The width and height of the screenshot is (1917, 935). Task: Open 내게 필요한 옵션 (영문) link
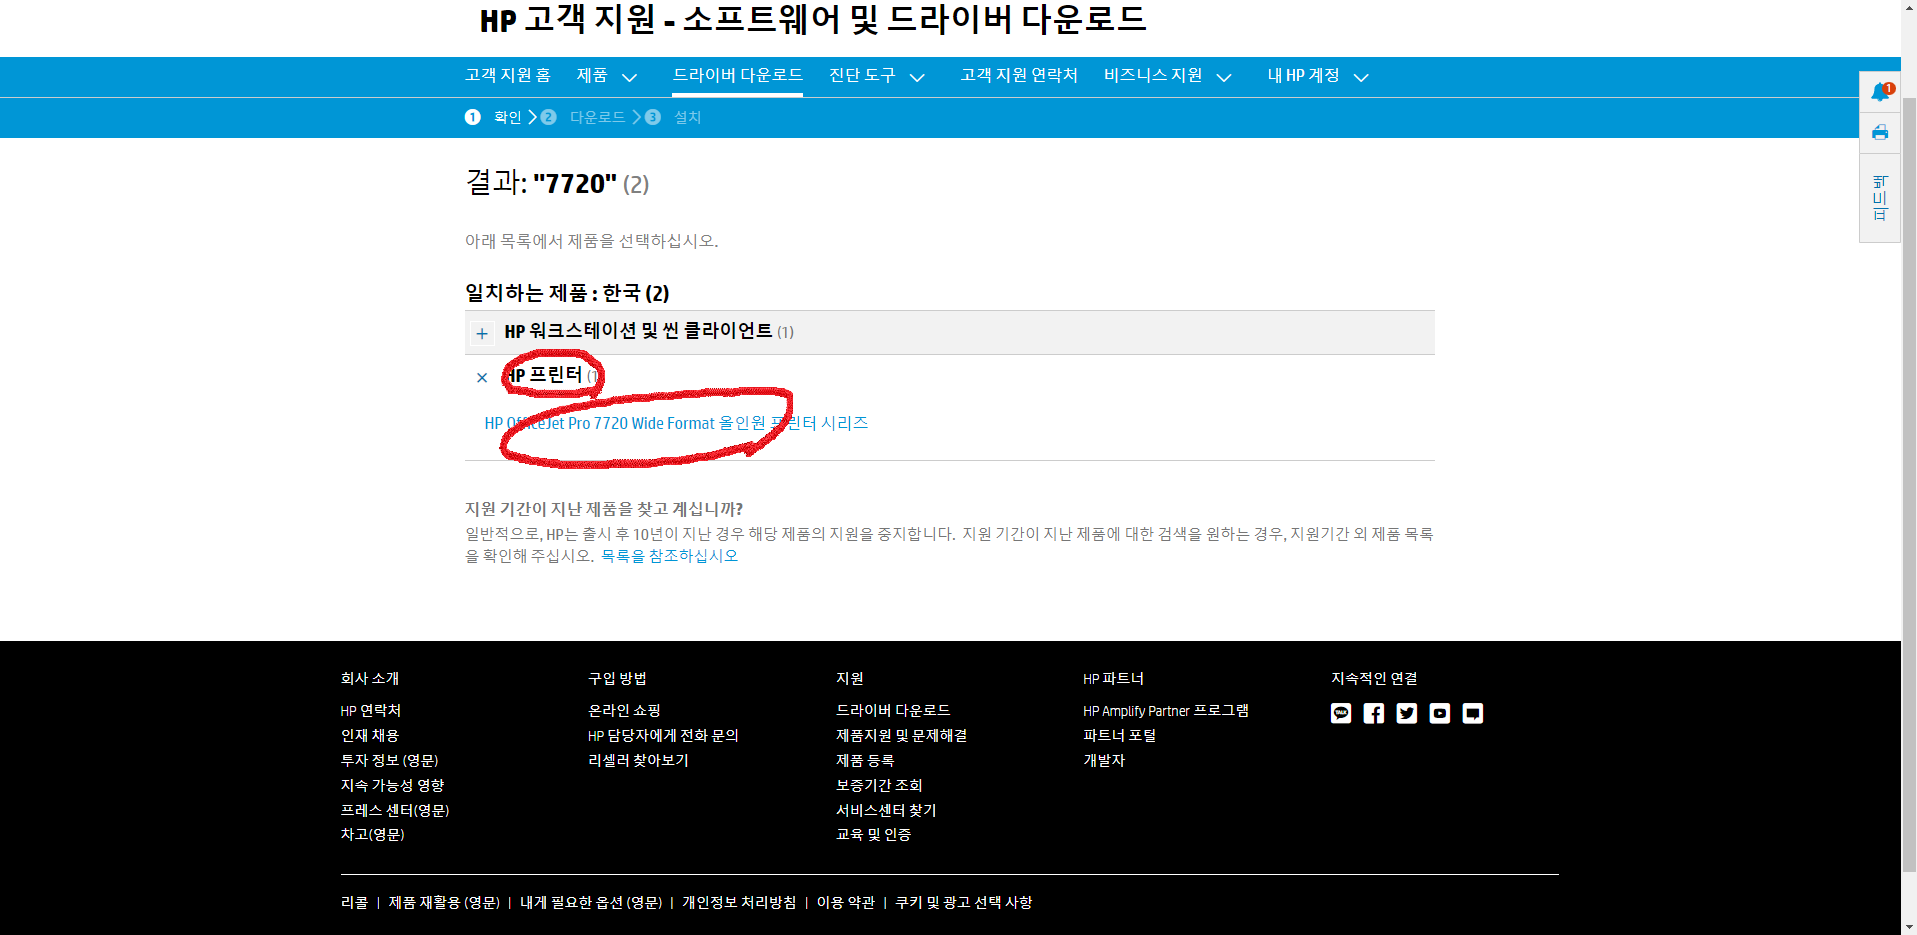pyautogui.click(x=591, y=903)
